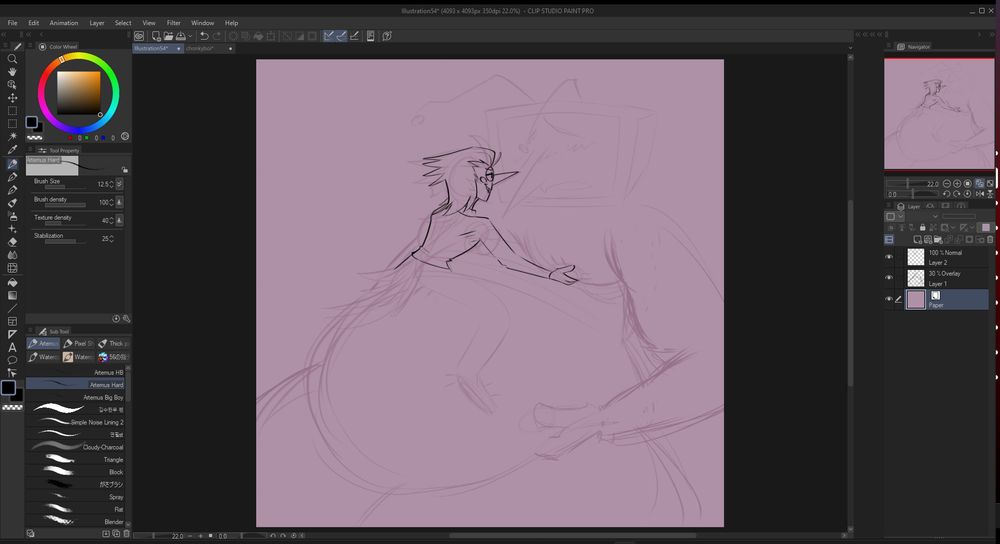Select the Move layer tool

tap(12, 98)
